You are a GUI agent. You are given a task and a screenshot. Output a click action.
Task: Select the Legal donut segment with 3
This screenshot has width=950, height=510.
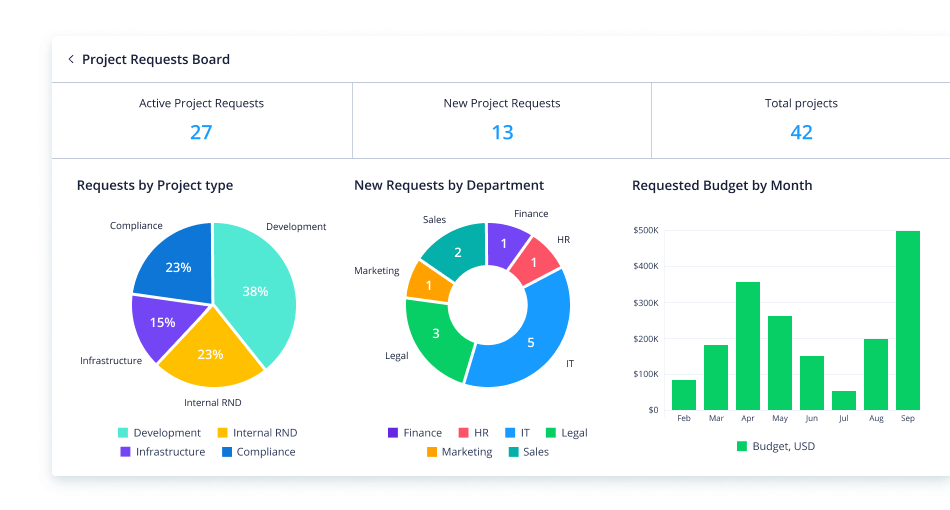[434, 334]
